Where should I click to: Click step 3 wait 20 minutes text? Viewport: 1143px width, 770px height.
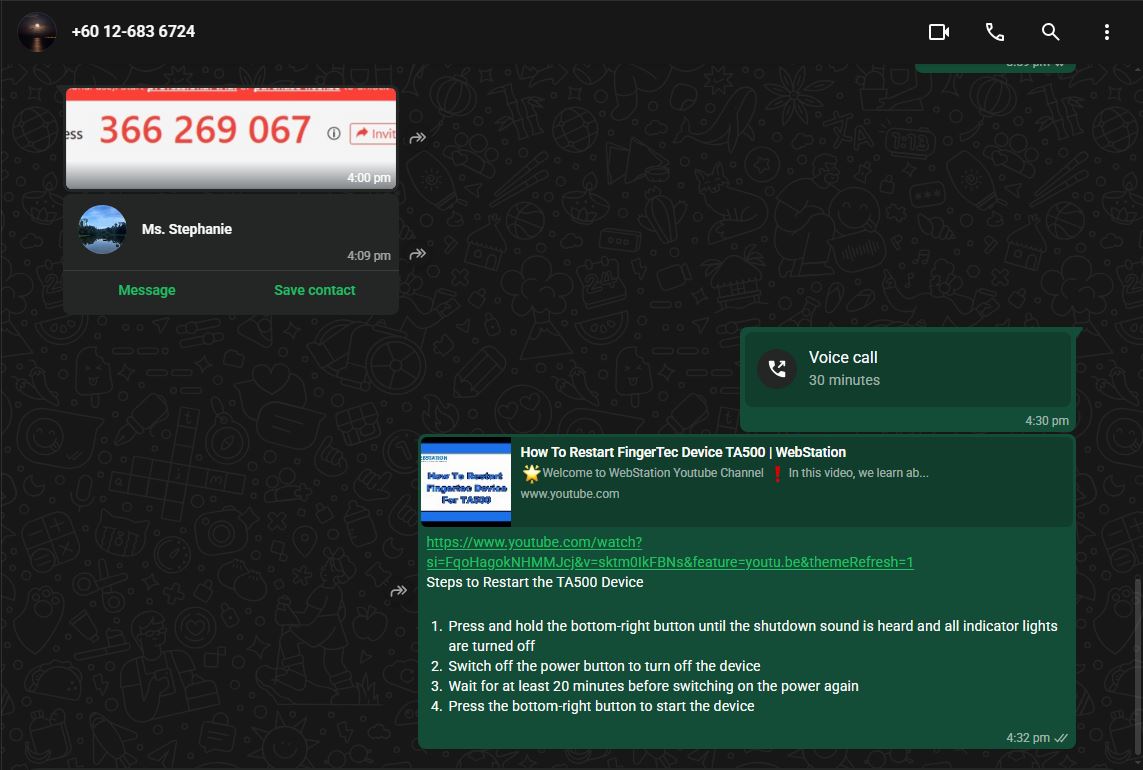tap(653, 686)
